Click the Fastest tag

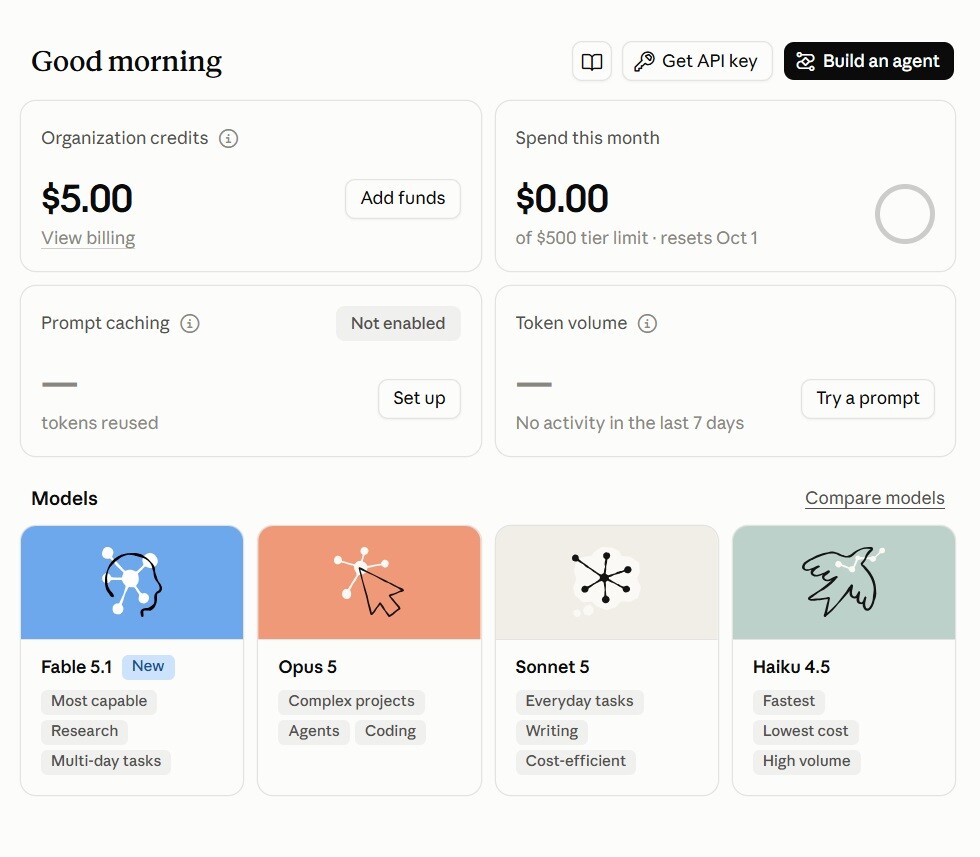(x=789, y=701)
